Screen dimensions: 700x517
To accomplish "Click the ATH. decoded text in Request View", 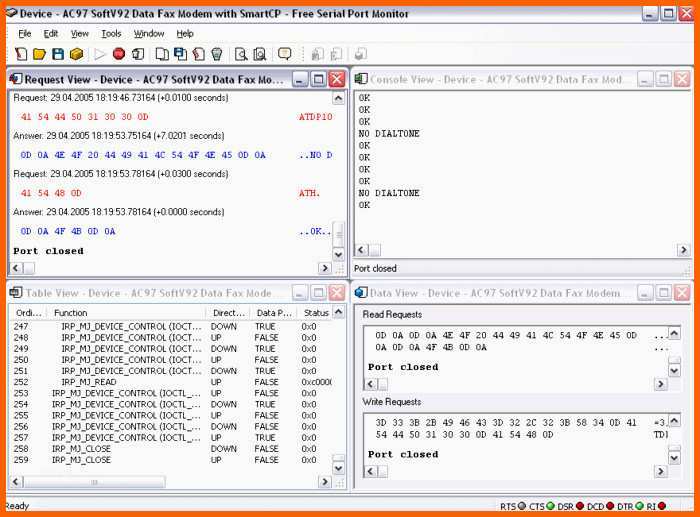I will [309, 193].
